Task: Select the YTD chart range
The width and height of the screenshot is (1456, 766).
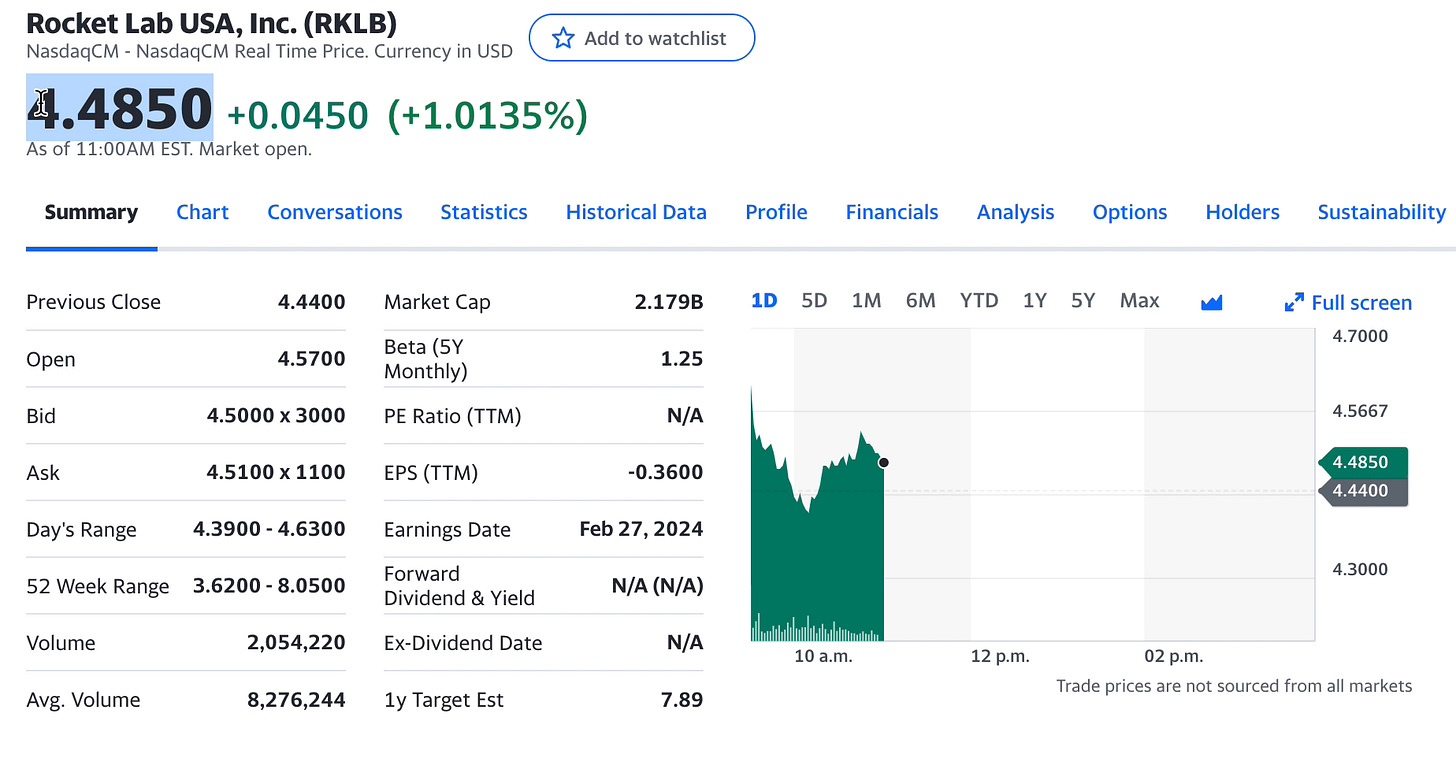Action: pos(979,300)
